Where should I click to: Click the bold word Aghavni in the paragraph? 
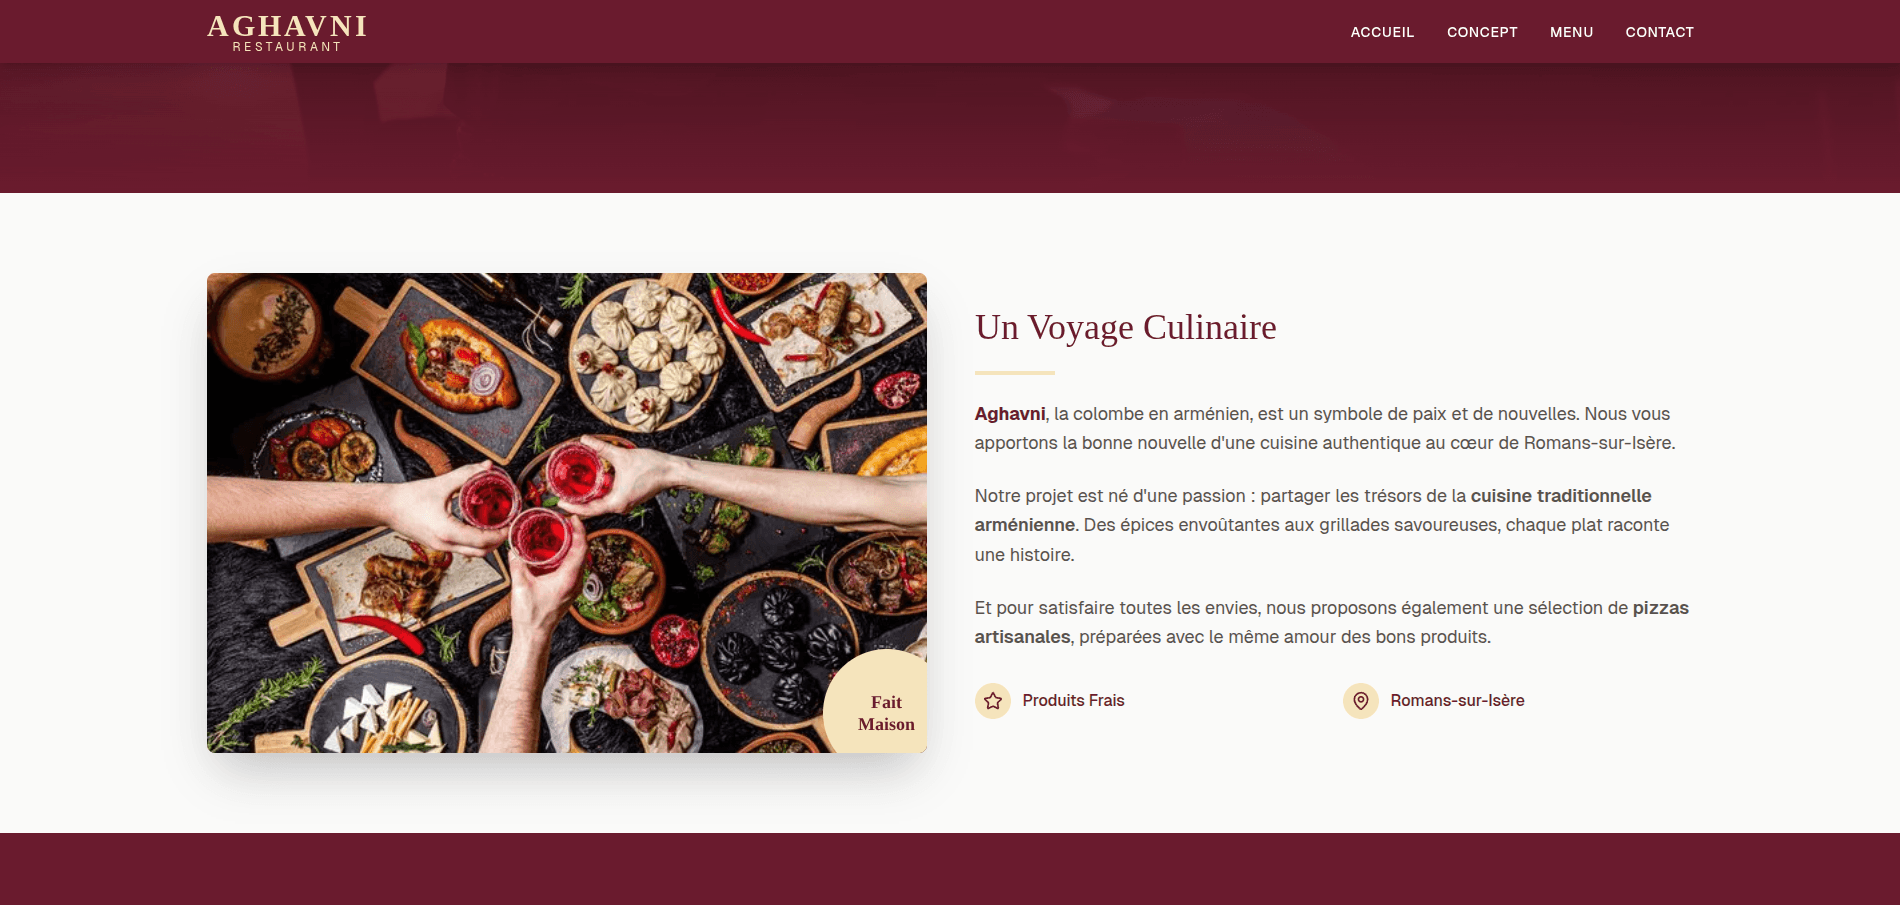click(x=1010, y=414)
